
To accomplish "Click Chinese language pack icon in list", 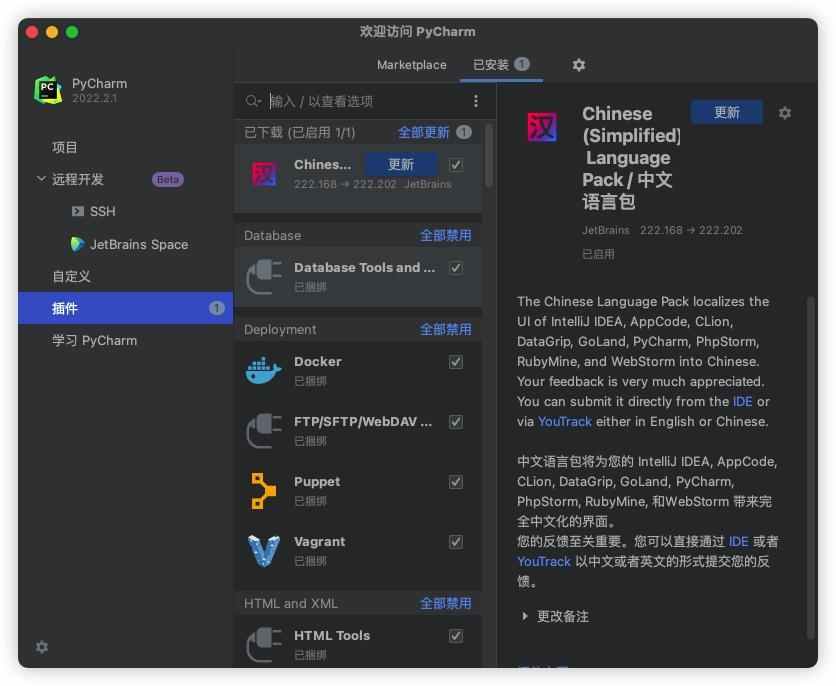I will [264, 174].
